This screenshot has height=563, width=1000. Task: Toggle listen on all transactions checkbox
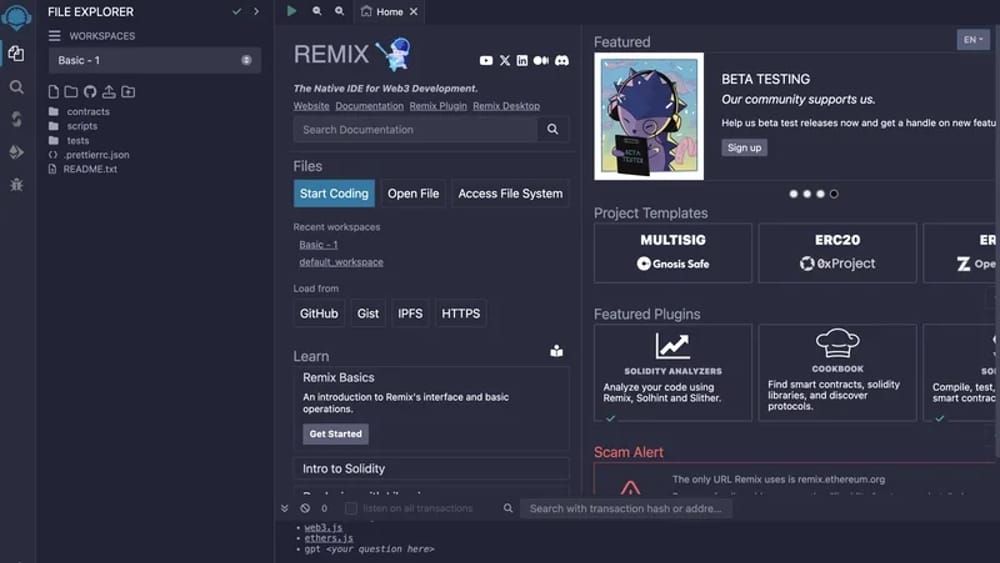351,508
